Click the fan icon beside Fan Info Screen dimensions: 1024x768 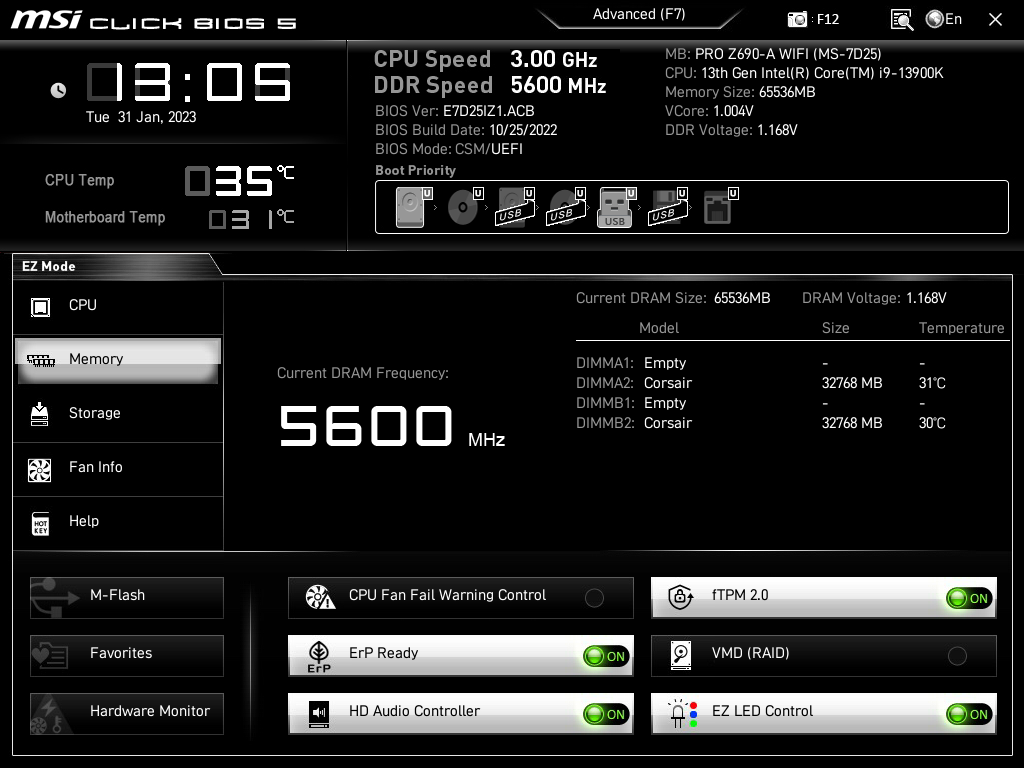pyautogui.click(x=40, y=470)
